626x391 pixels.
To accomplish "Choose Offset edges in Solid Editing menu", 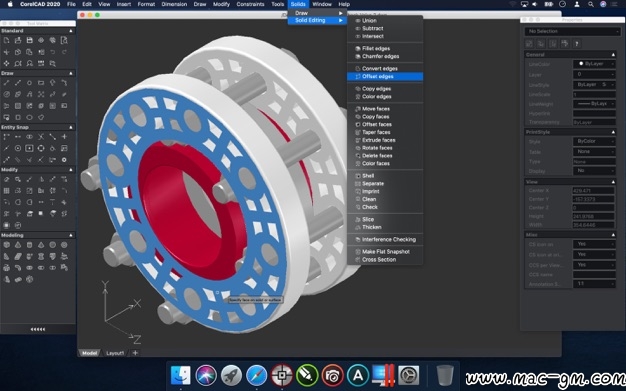I will pyautogui.click(x=385, y=77).
